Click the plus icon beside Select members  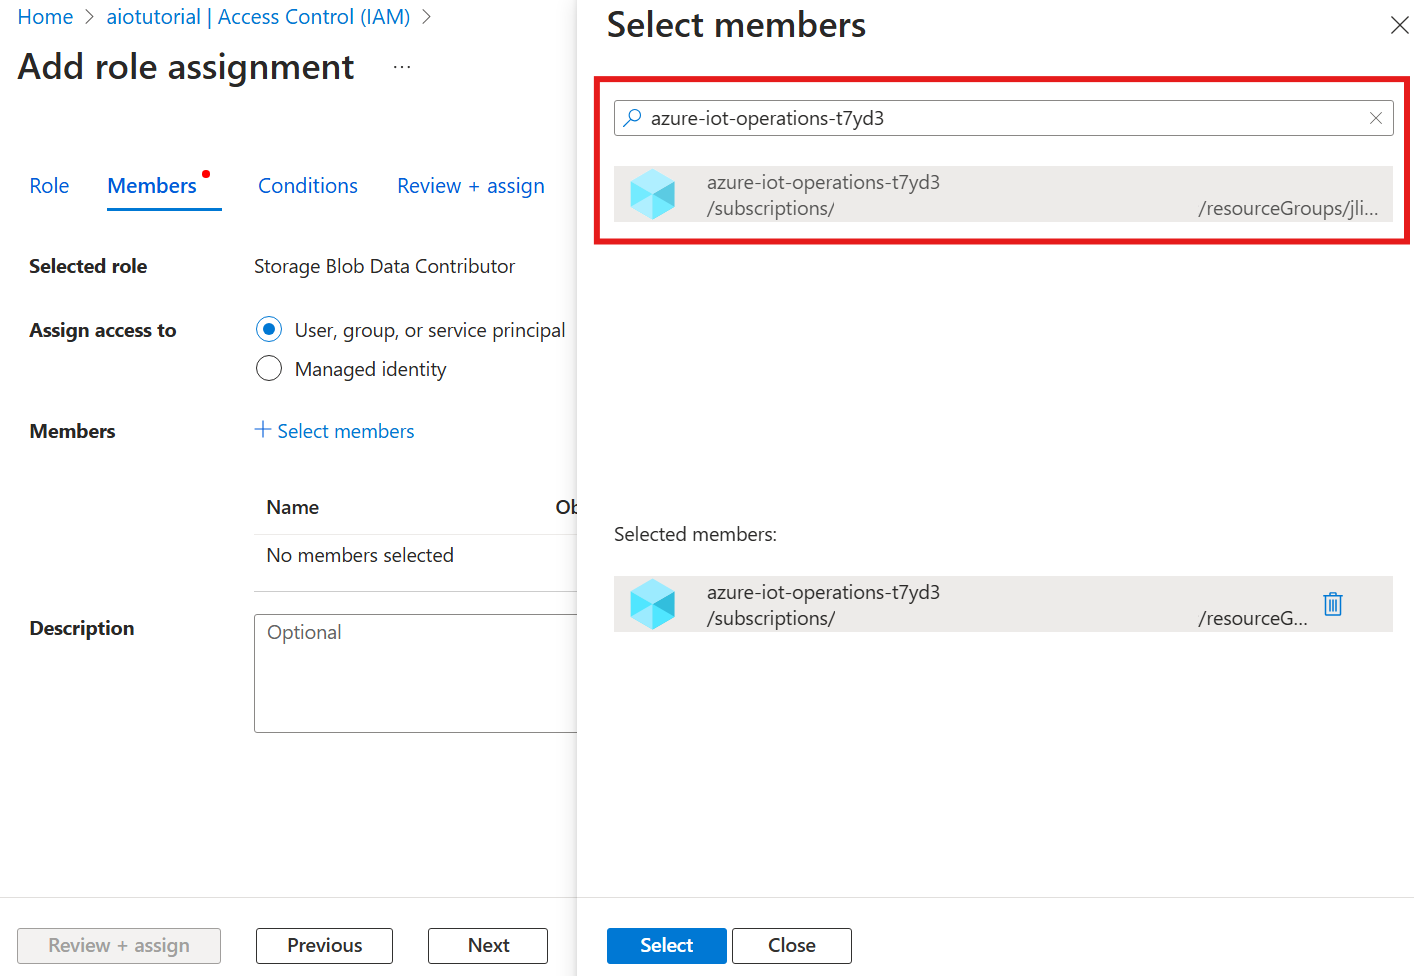[263, 430]
